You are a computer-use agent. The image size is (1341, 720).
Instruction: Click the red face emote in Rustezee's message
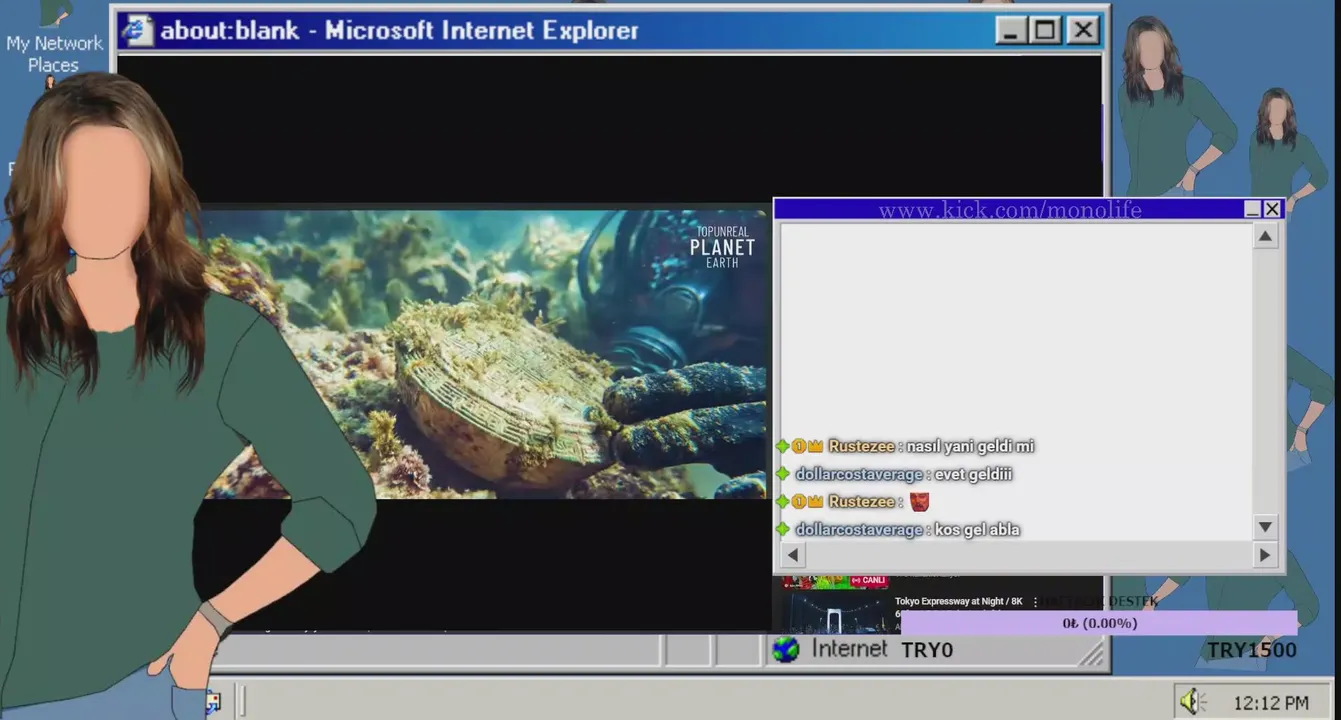pos(919,502)
